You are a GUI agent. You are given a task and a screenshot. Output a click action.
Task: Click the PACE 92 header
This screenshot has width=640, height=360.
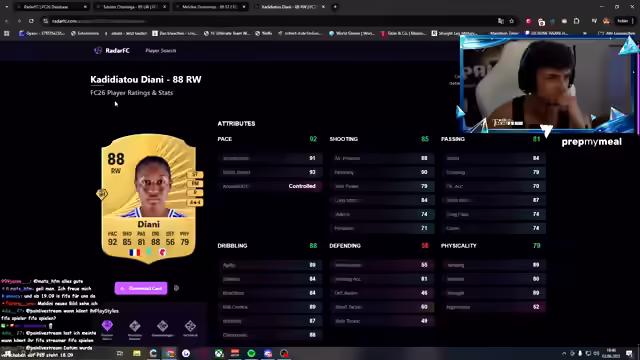(x=267, y=139)
